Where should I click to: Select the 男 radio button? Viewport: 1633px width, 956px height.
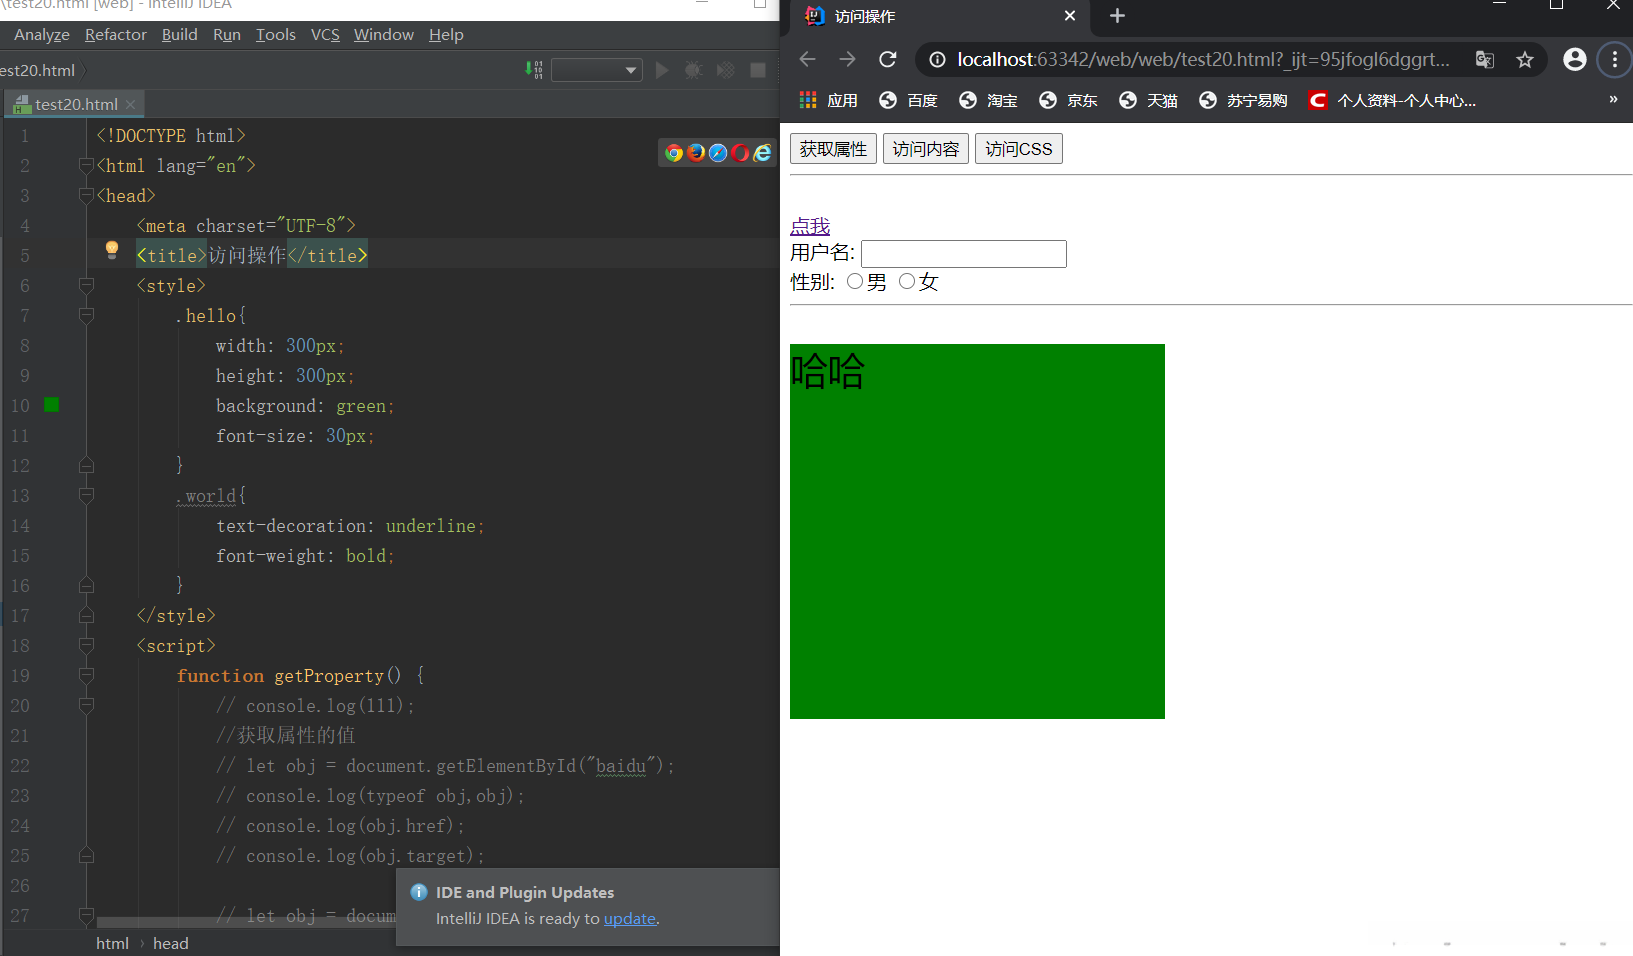click(x=855, y=282)
